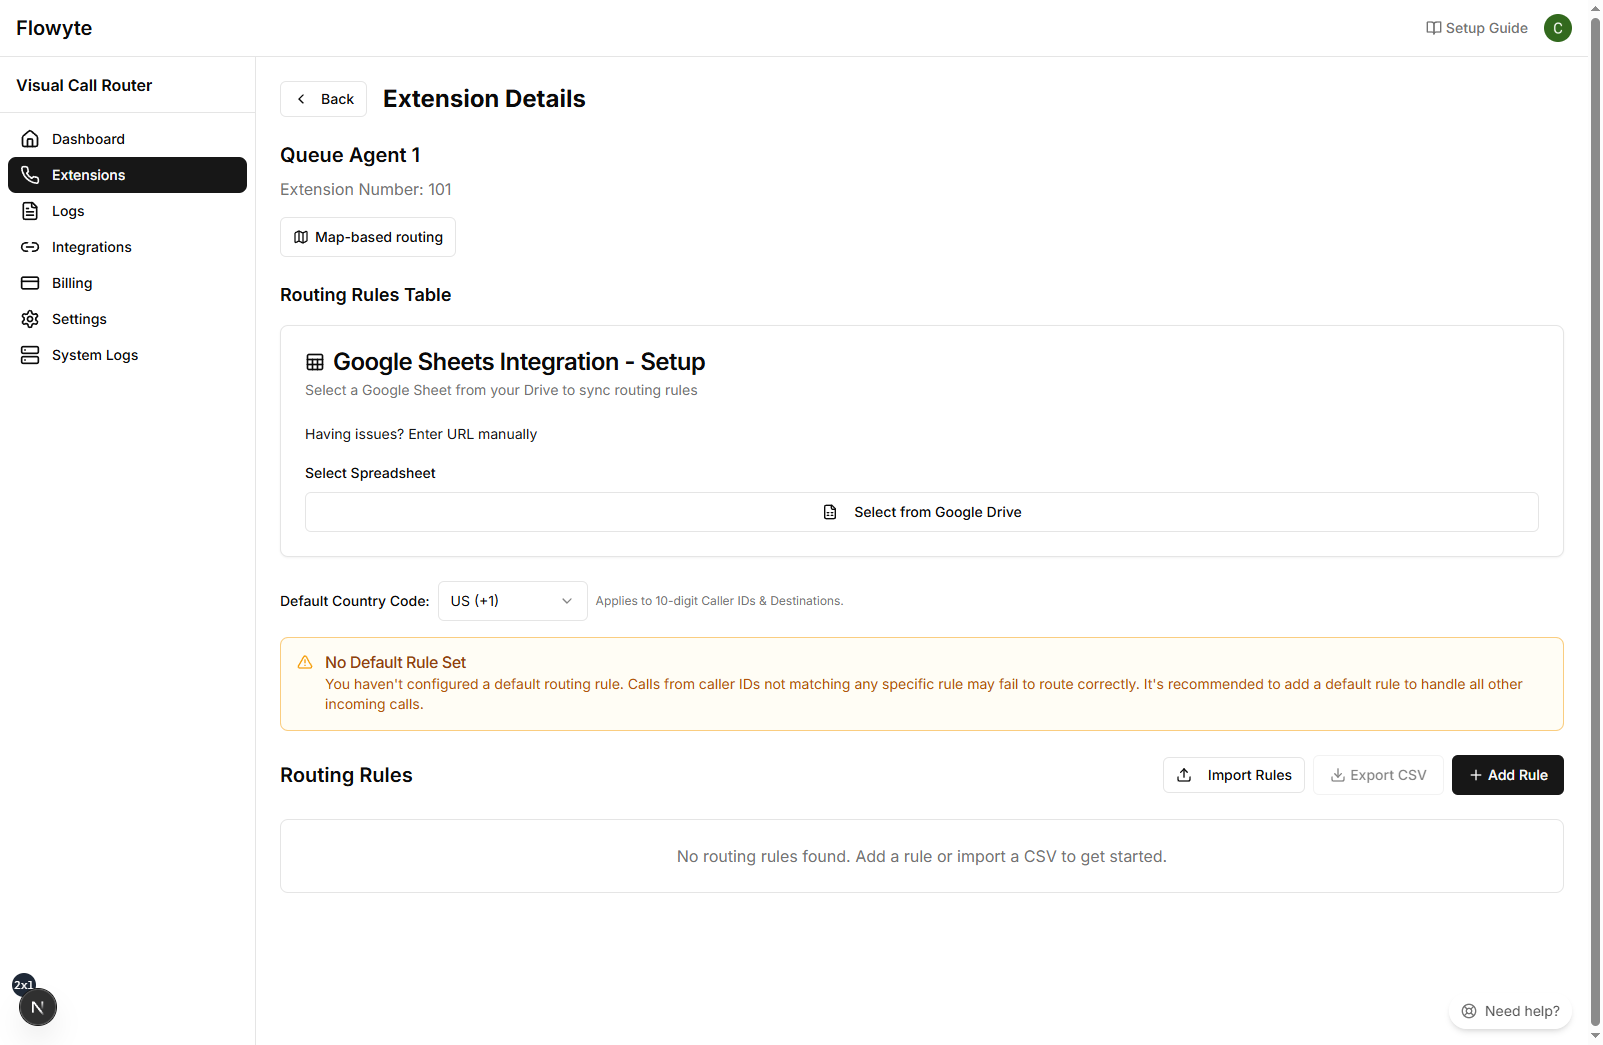Select from Google Drive
This screenshot has width=1603, height=1045.
click(921, 511)
